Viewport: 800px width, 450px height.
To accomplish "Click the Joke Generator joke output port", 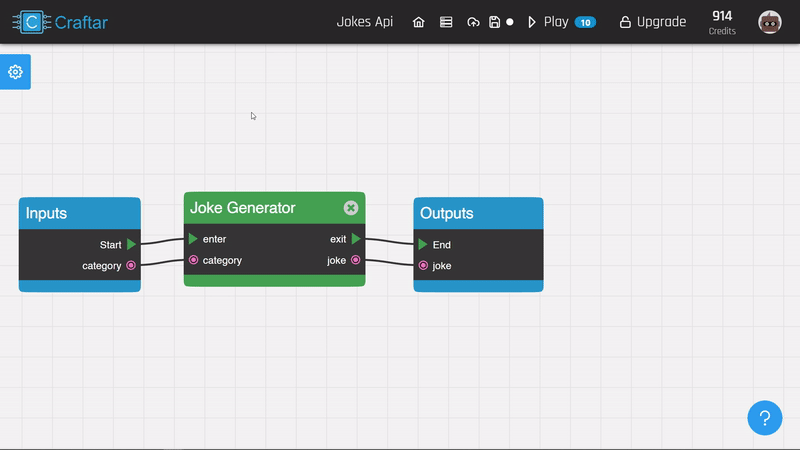I will point(356,260).
